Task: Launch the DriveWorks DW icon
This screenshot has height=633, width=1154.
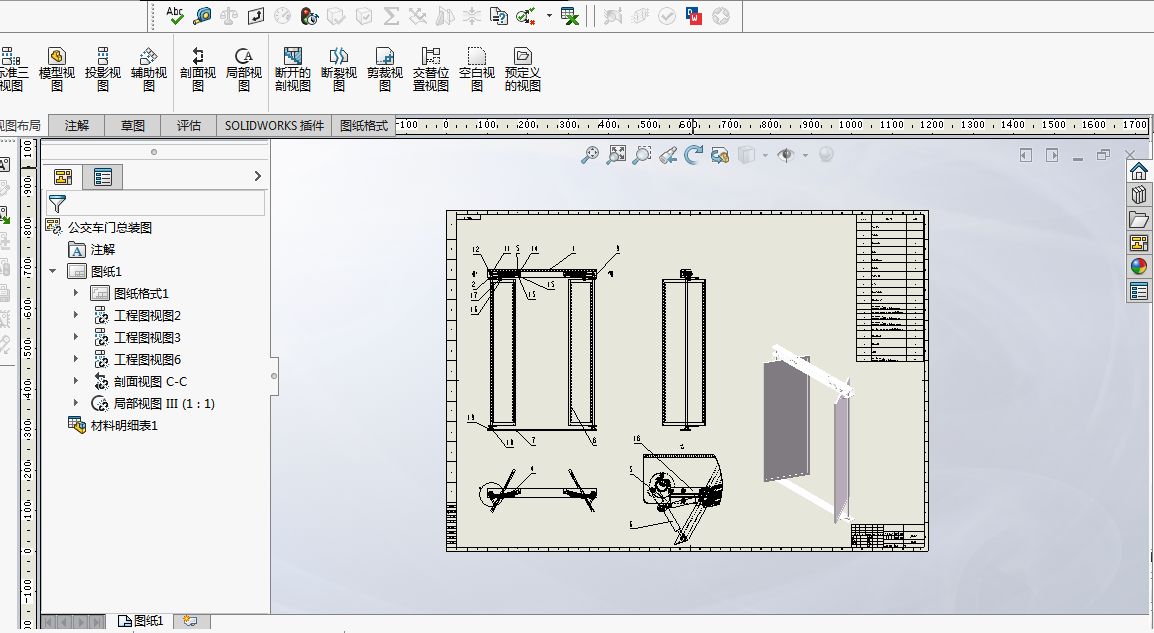Action: coord(693,15)
